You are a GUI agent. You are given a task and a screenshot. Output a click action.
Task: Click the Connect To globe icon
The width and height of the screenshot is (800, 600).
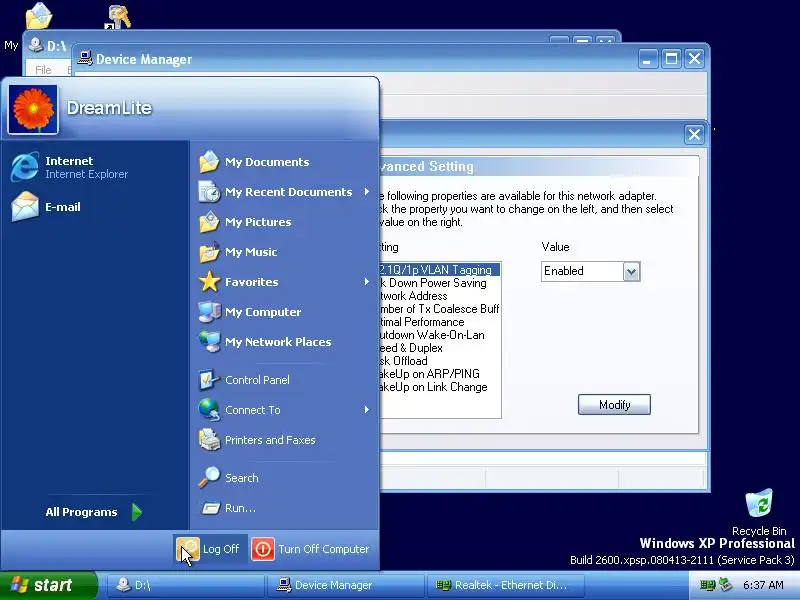coord(209,410)
